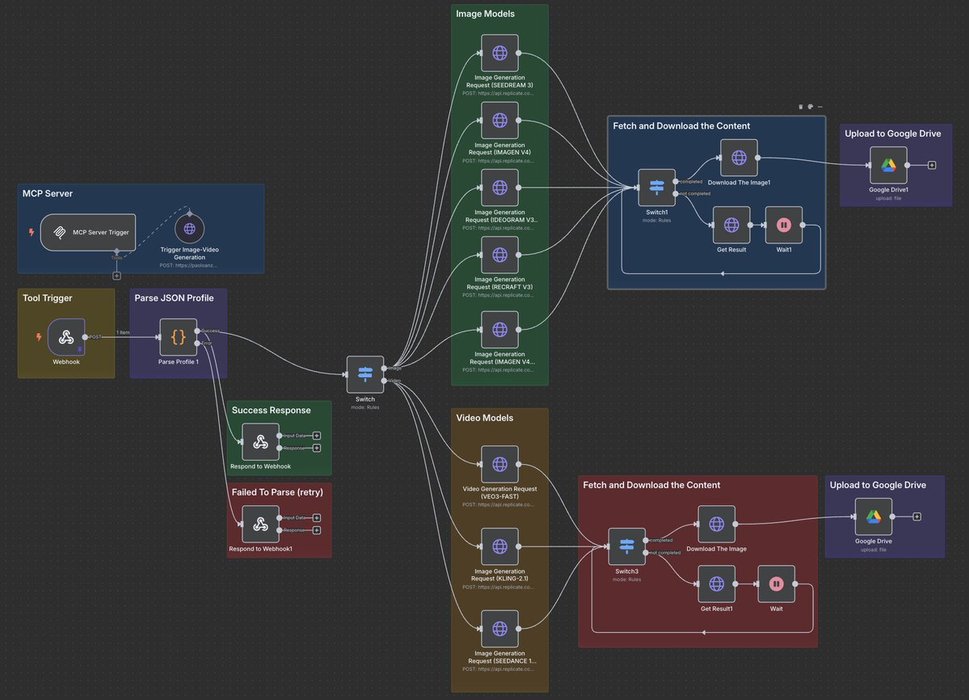Add Response connection on Respond to Webhook
Viewport: 969px width, 700px height.
pyautogui.click(x=316, y=448)
